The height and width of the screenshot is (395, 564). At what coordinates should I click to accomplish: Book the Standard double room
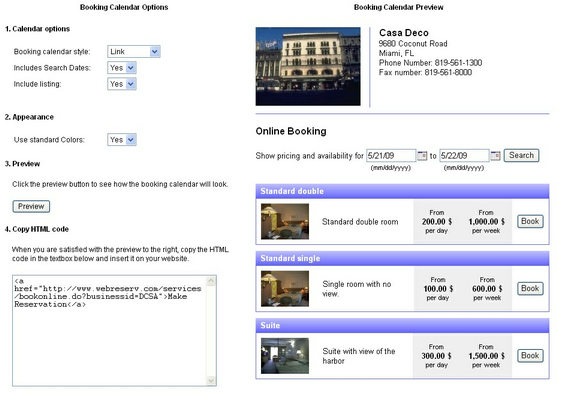pyautogui.click(x=530, y=221)
